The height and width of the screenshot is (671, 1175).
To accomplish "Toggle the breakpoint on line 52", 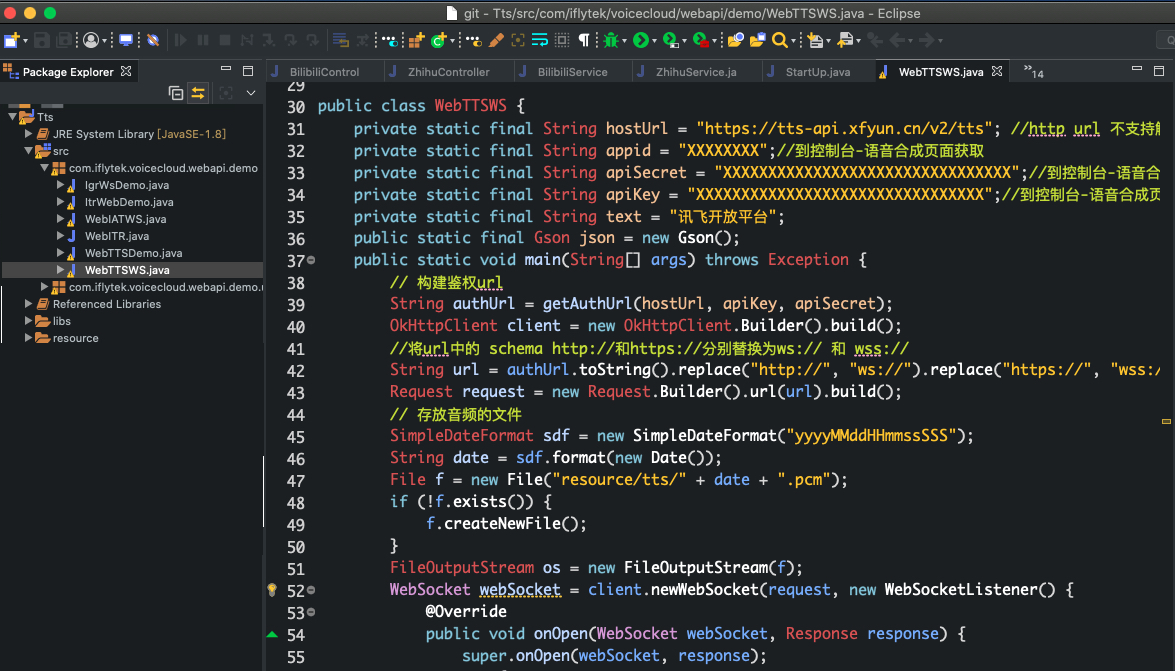I will point(270,589).
